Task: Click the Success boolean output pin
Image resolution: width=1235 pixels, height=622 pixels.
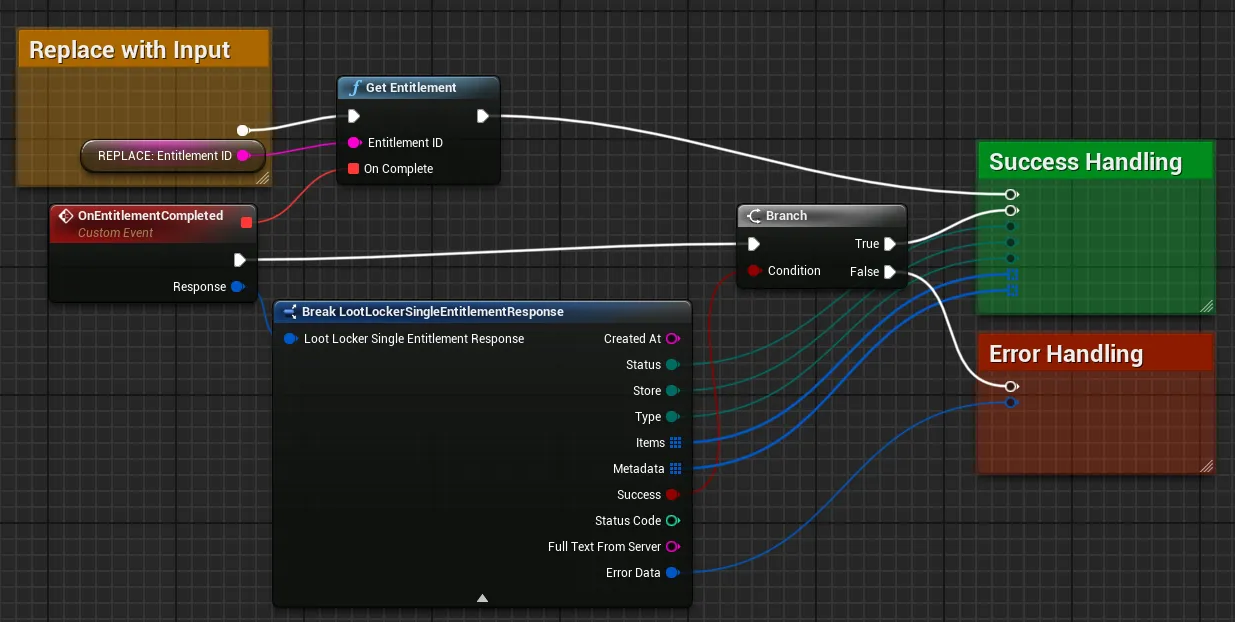Action: pyautogui.click(x=673, y=495)
